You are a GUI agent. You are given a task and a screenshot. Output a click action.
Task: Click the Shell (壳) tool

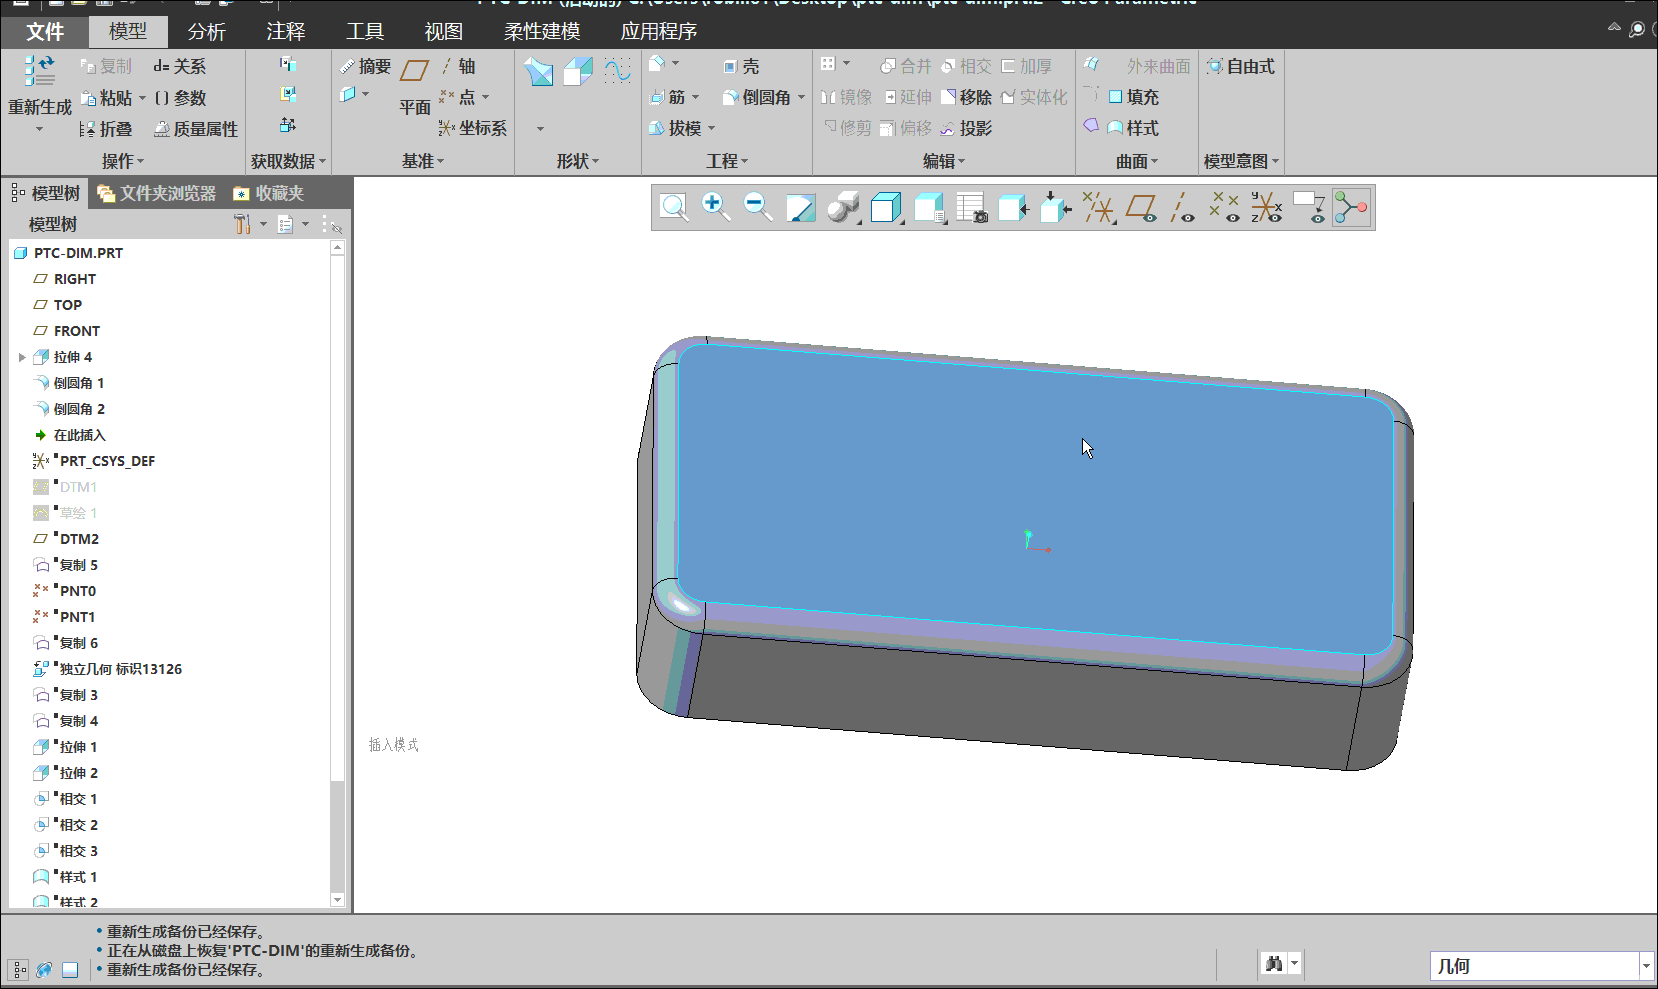pyautogui.click(x=742, y=67)
